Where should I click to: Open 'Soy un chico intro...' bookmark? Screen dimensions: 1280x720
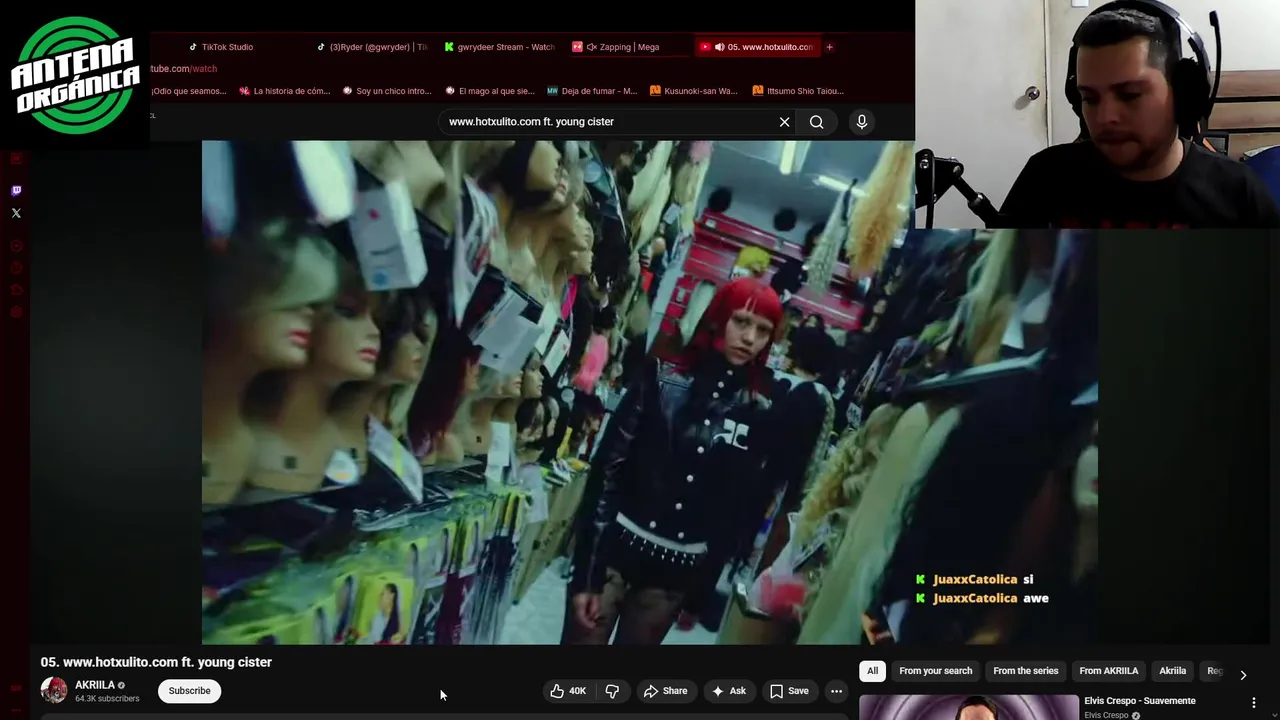point(387,91)
